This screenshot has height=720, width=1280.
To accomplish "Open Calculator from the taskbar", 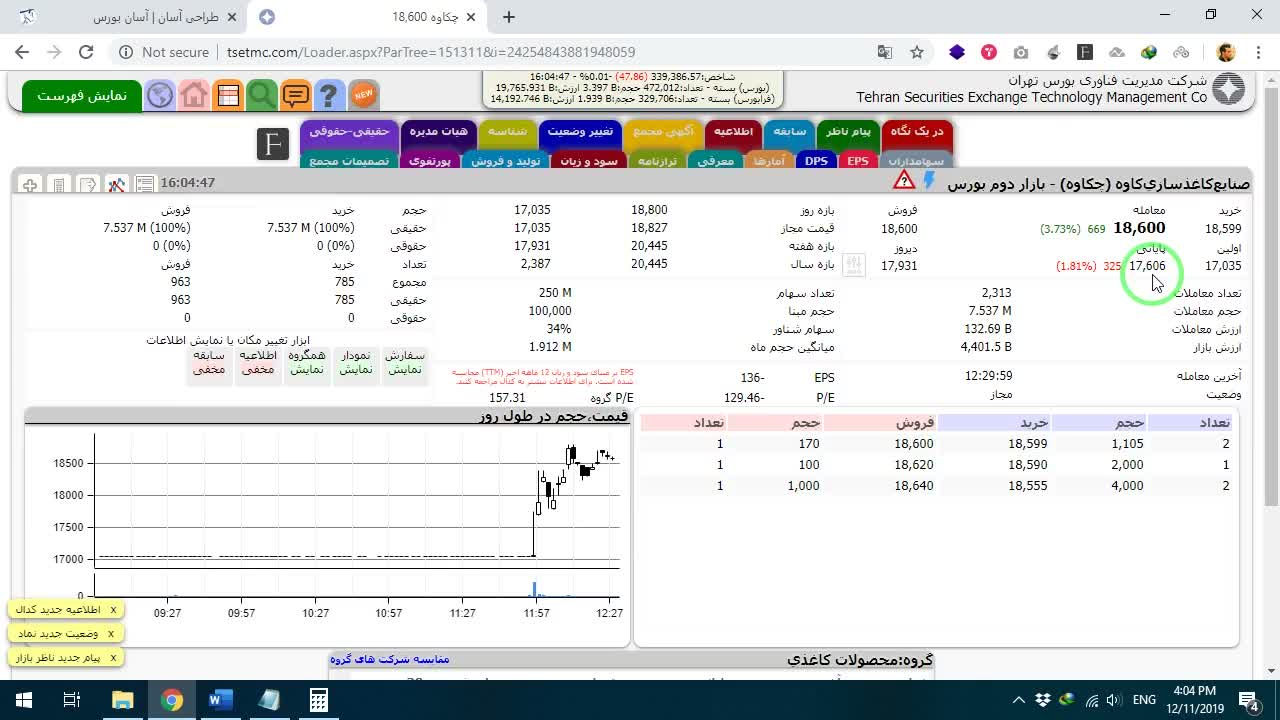I will (x=318, y=700).
